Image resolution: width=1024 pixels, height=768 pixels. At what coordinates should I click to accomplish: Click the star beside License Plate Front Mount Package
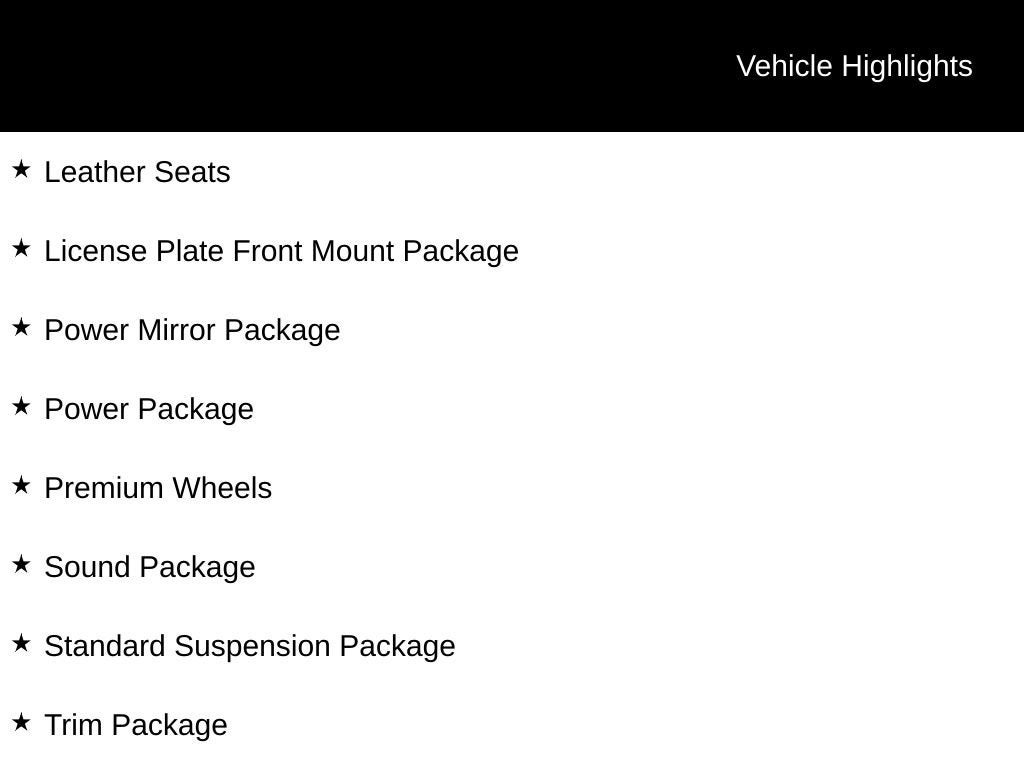point(21,248)
